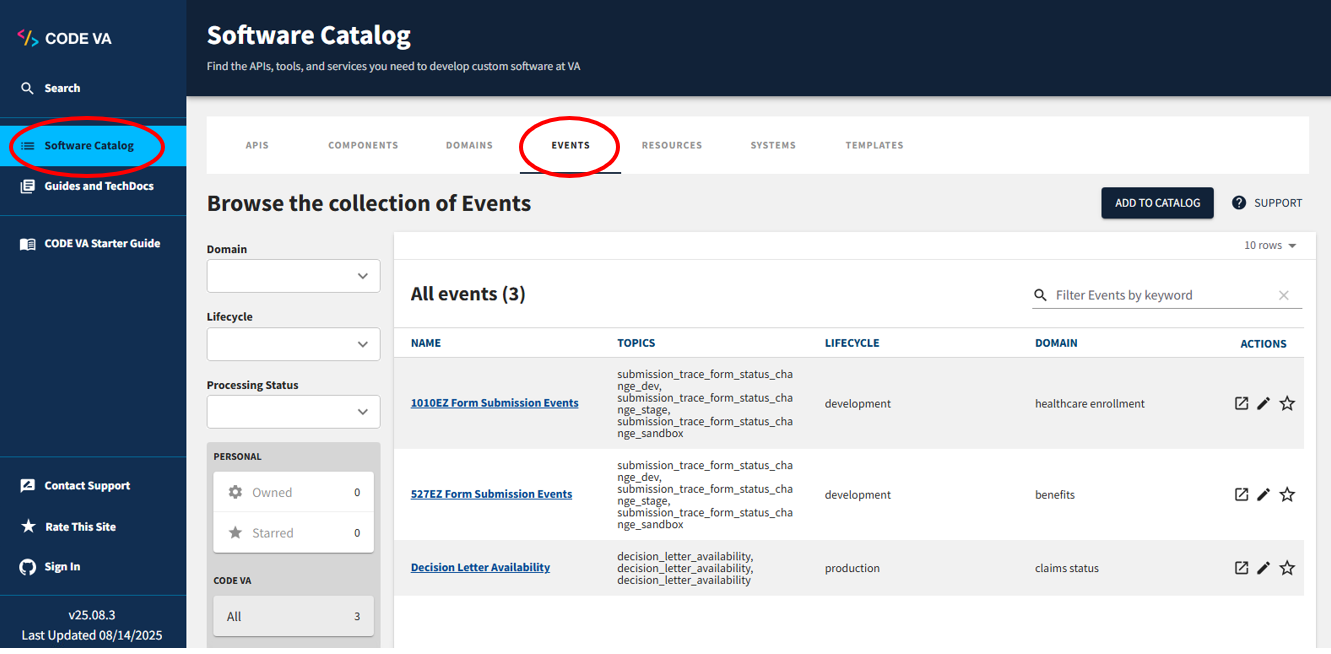Viewport: 1331px width, 654px height.
Task: Switch to the Domains tab
Action: [x=469, y=146]
